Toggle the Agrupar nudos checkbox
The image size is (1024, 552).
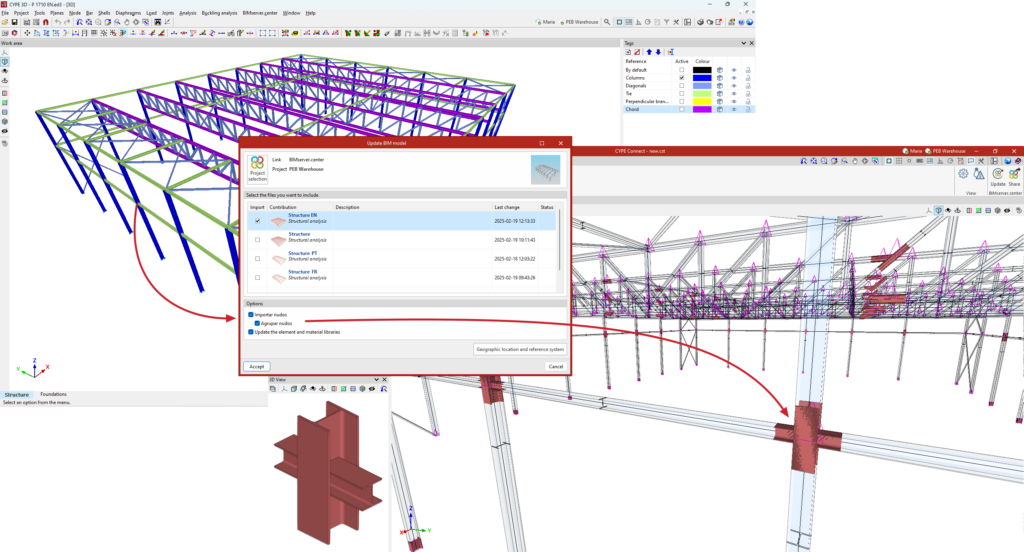(257, 323)
